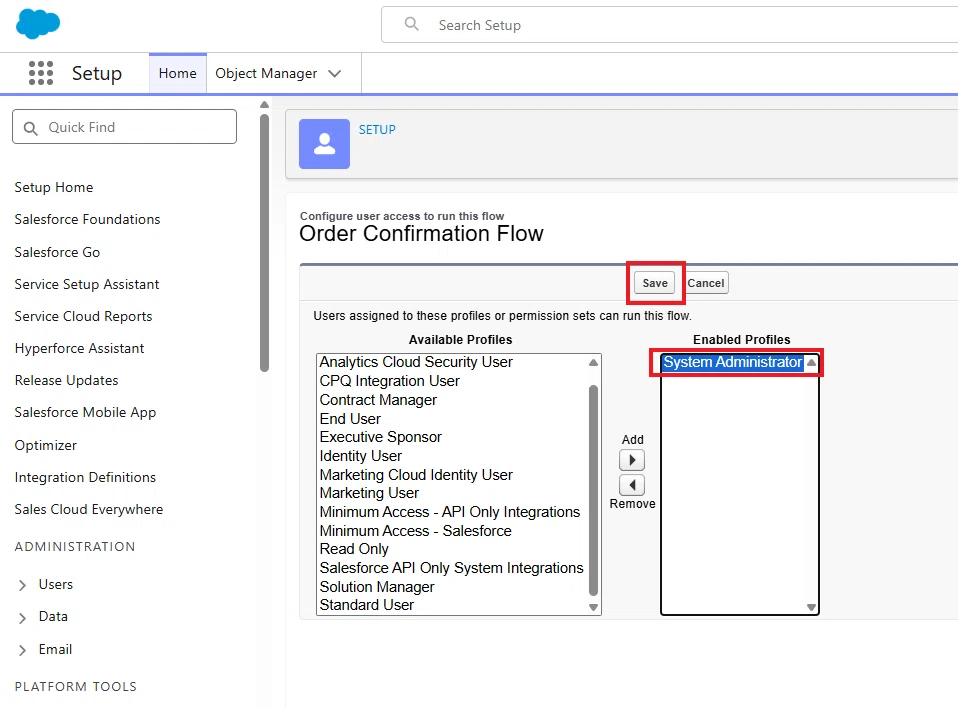
Task: Switch to the Home tab
Action: (178, 73)
